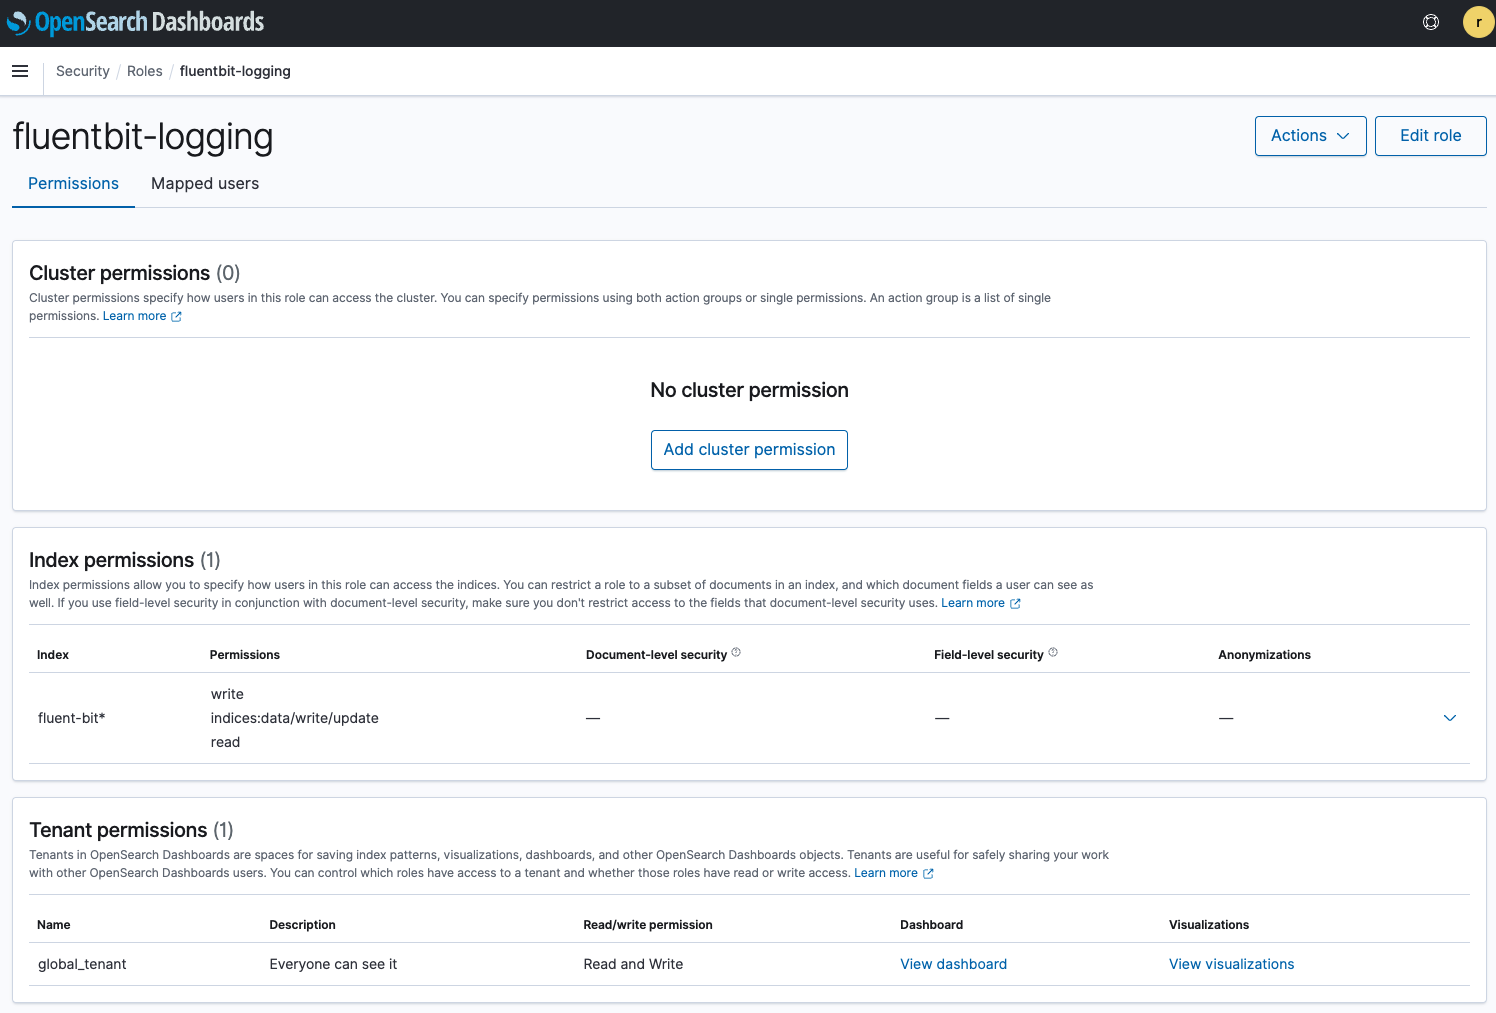Click the Permissions column header
This screenshot has width=1496, height=1013.
tap(245, 655)
